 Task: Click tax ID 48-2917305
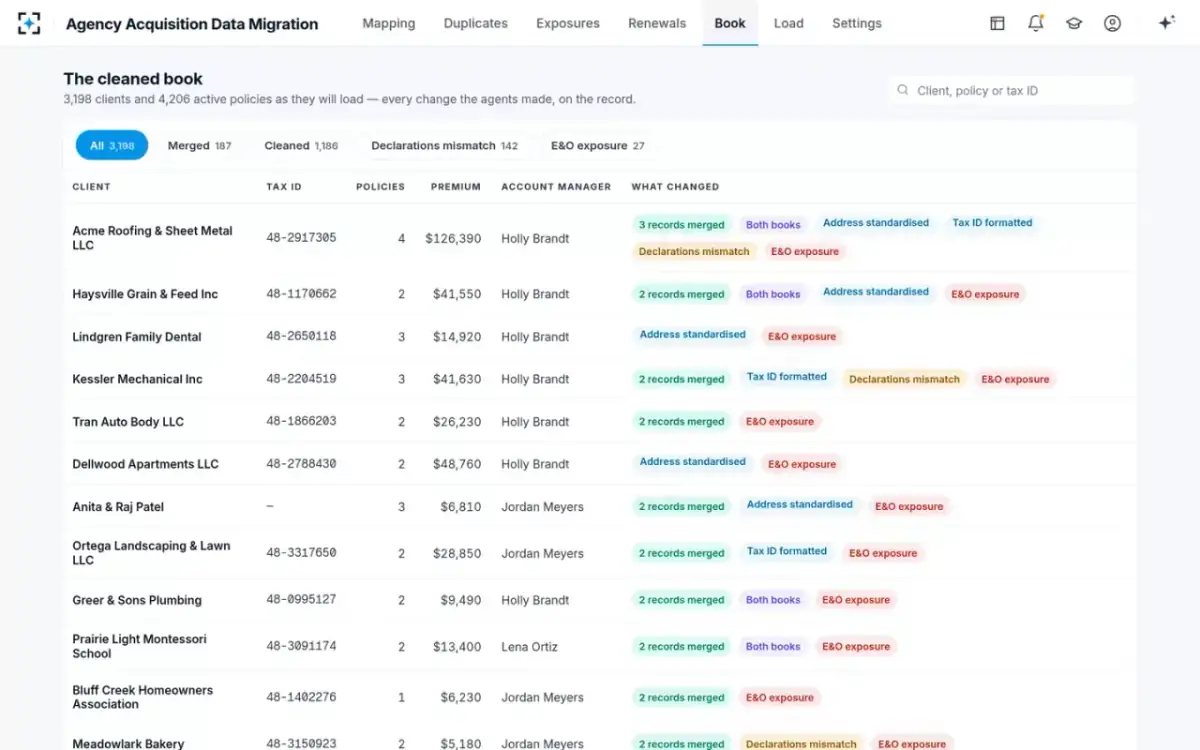tap(301, 238)
